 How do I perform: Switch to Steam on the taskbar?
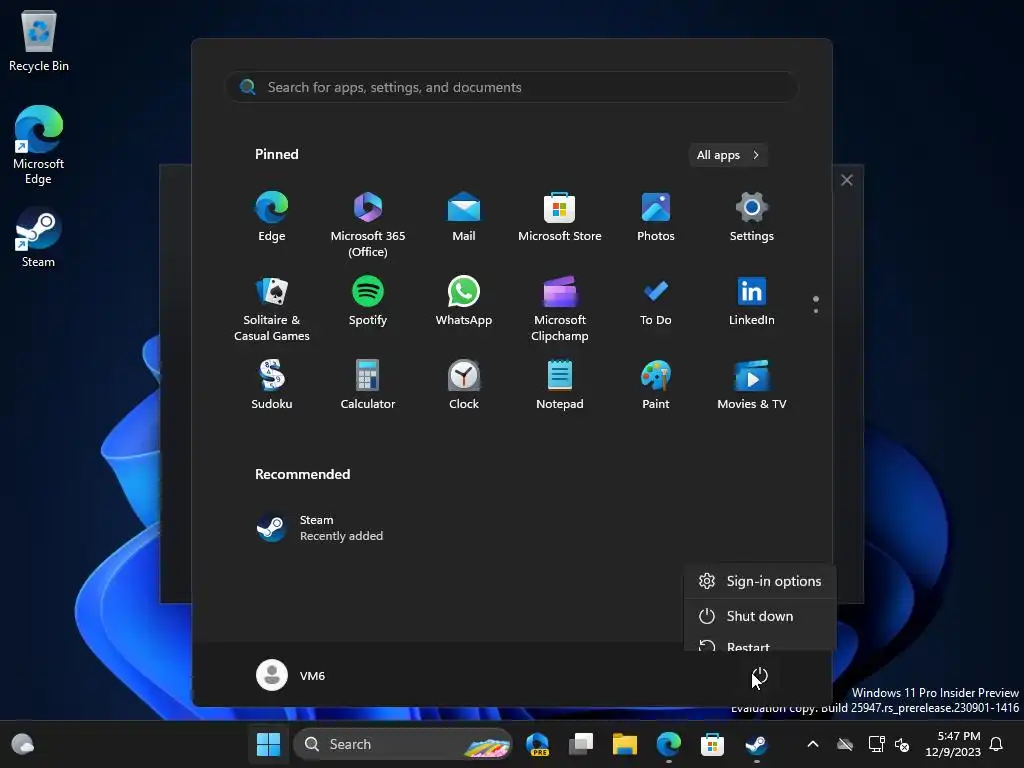756,744
